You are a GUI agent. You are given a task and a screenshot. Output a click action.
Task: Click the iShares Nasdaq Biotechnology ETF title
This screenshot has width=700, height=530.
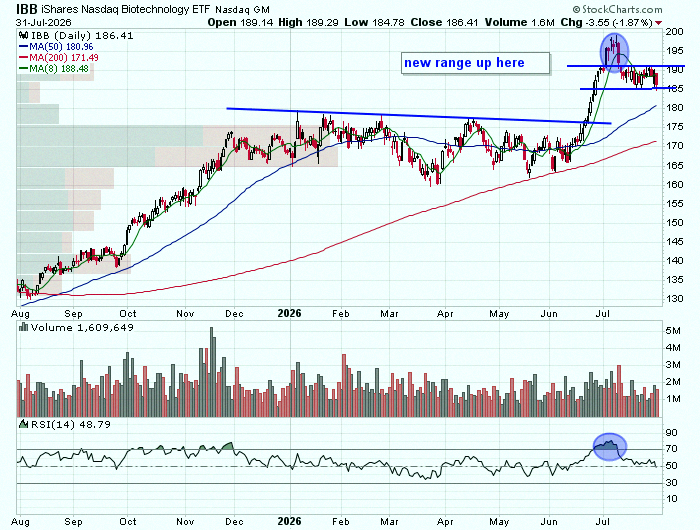coord(126,9)
